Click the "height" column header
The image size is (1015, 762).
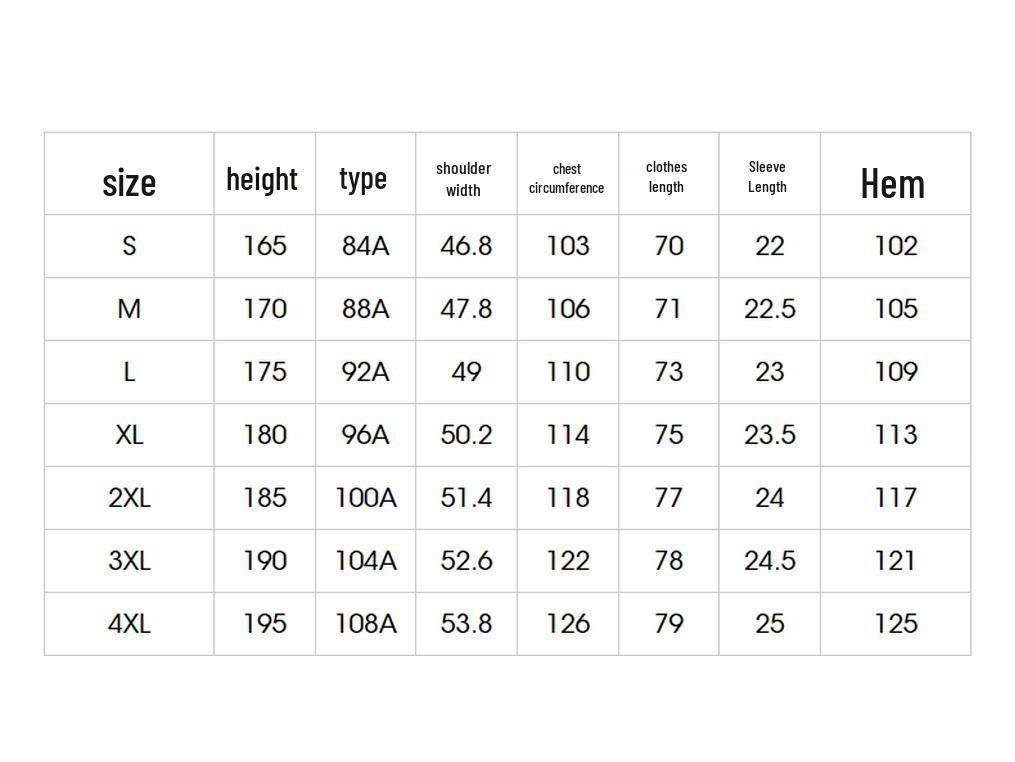(x=262, y=179)
